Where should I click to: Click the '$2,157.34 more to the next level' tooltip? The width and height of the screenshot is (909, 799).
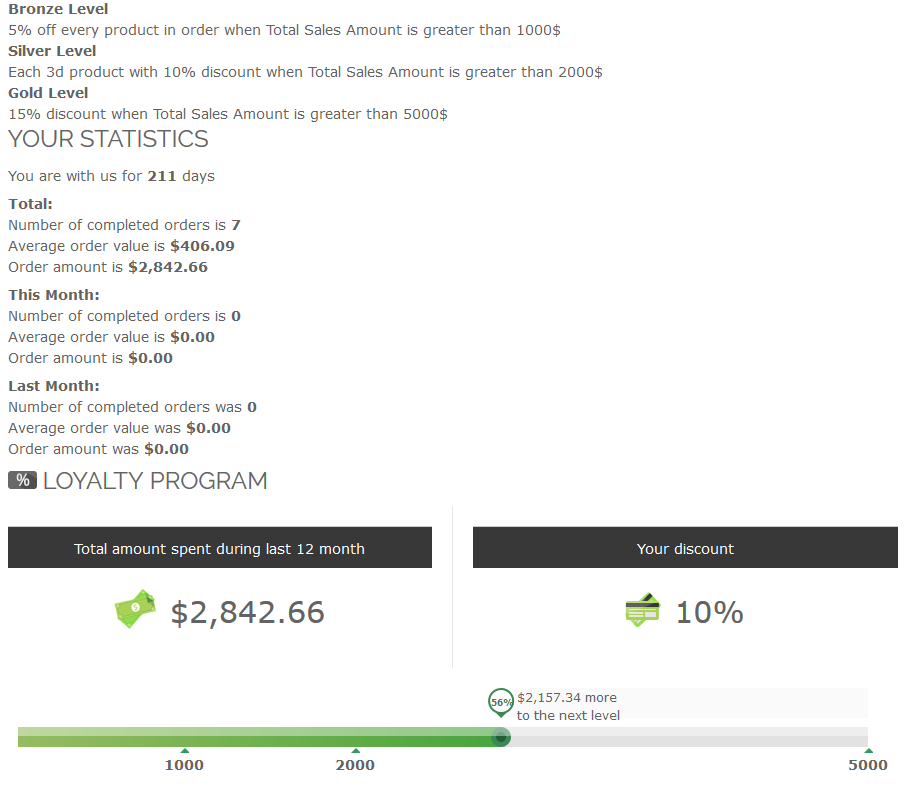click(x=568, y=706)
